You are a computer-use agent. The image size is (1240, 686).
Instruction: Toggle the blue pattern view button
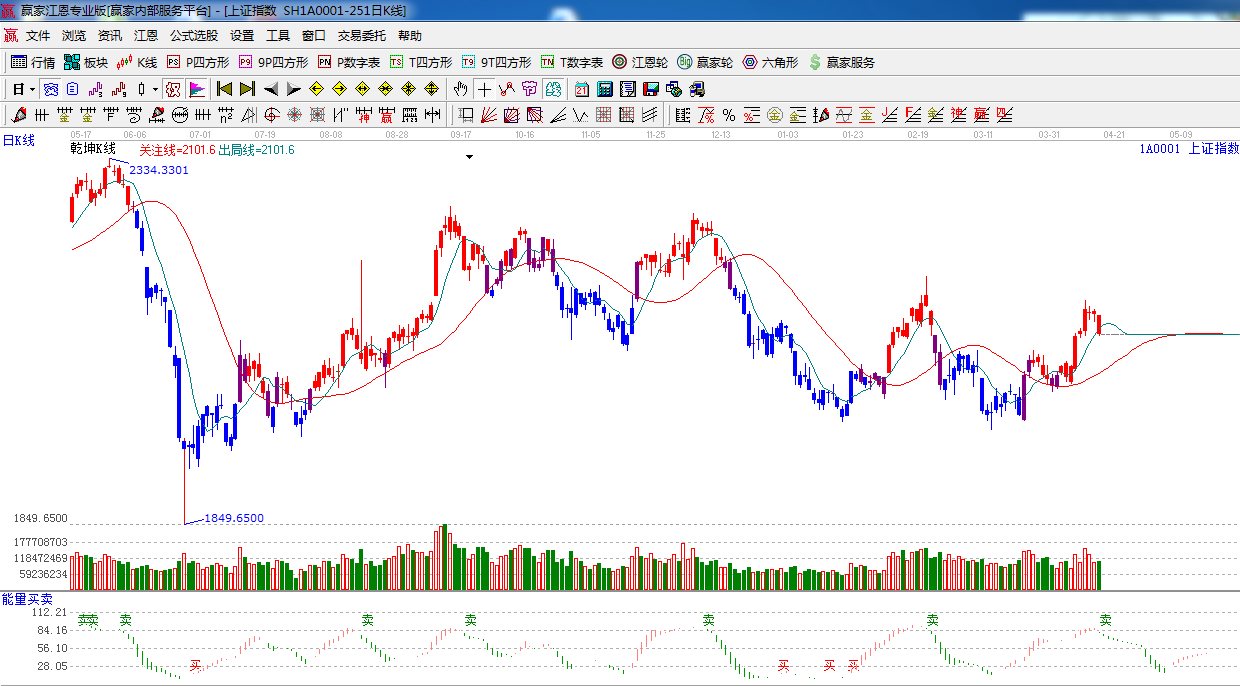click(50, 89)
